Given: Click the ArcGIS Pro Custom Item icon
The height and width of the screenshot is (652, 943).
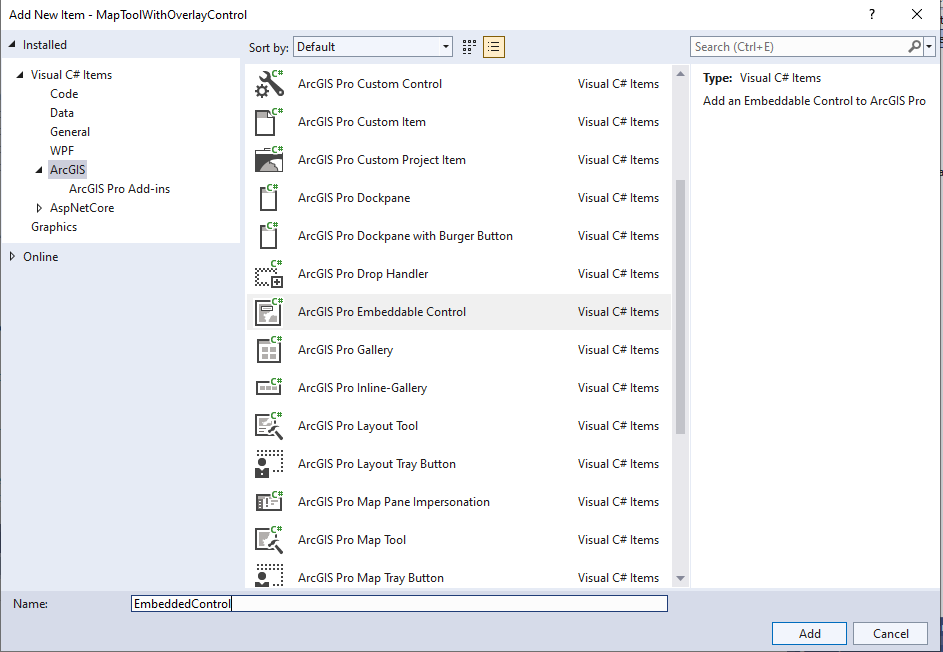Looking at the screenshot, I should [269, 121].
